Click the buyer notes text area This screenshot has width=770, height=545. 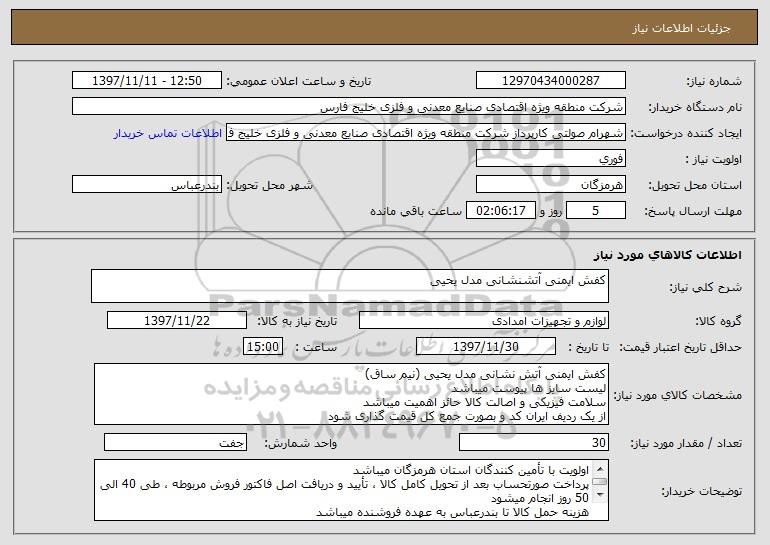pyautogui.click(x=351, y=490)
